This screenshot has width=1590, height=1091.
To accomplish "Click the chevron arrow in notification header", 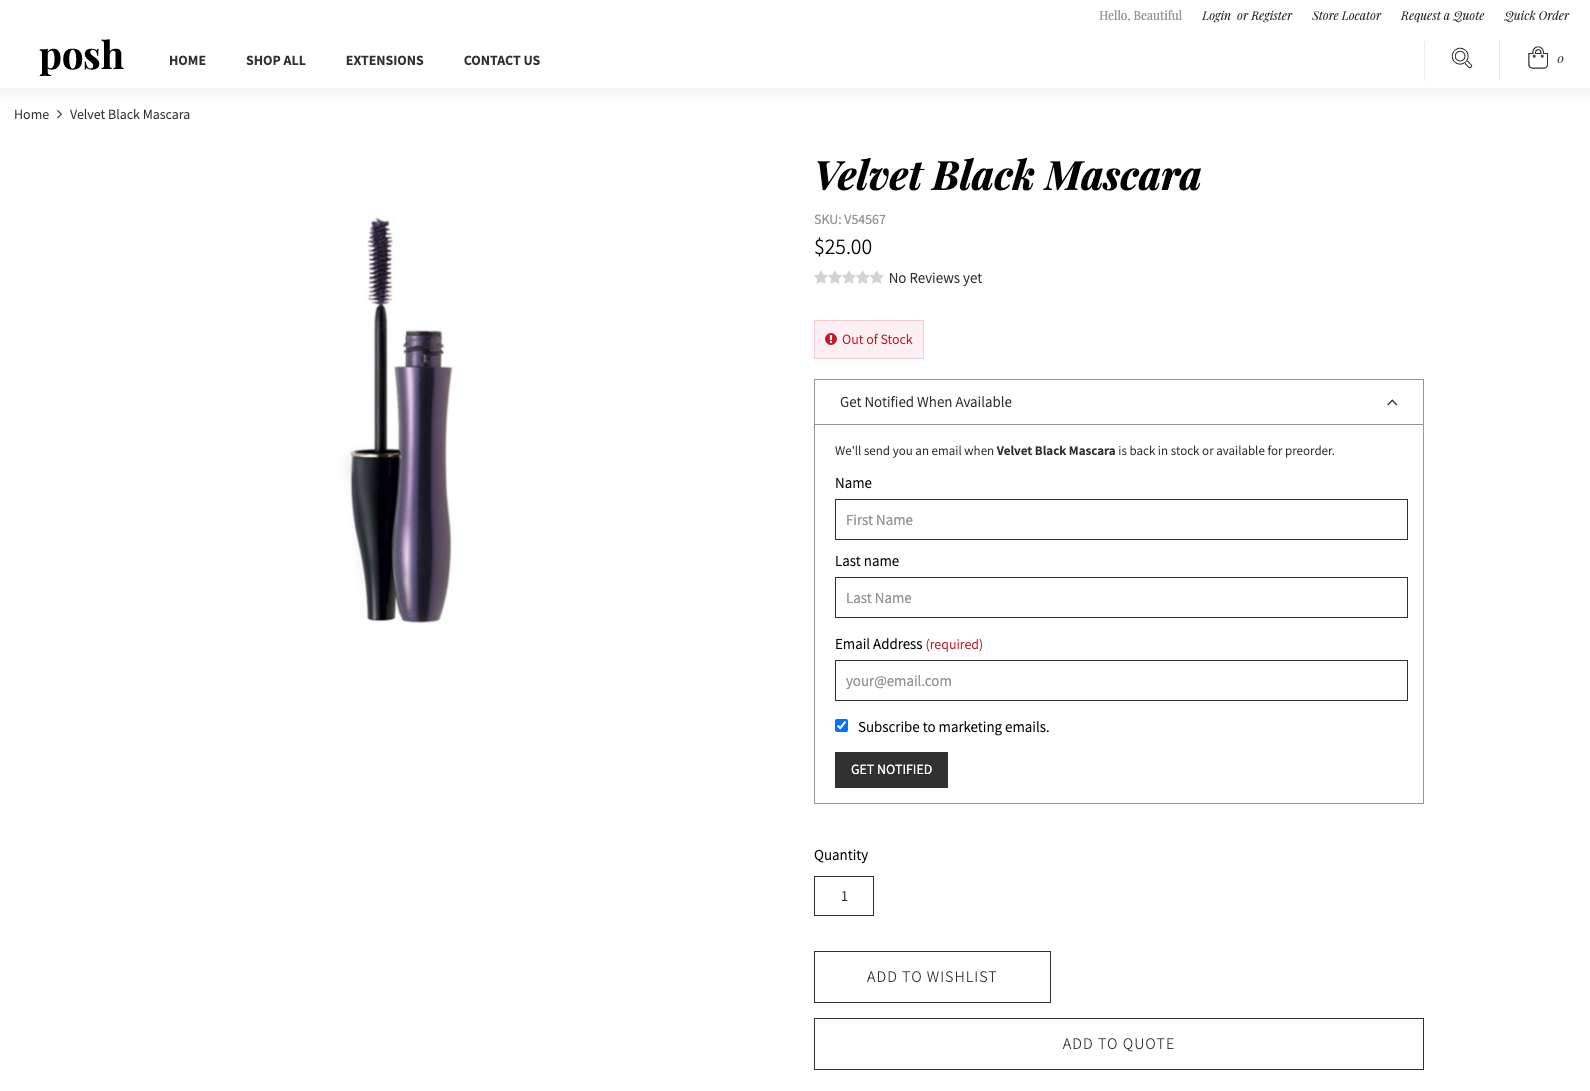I will coord(1392,403).
